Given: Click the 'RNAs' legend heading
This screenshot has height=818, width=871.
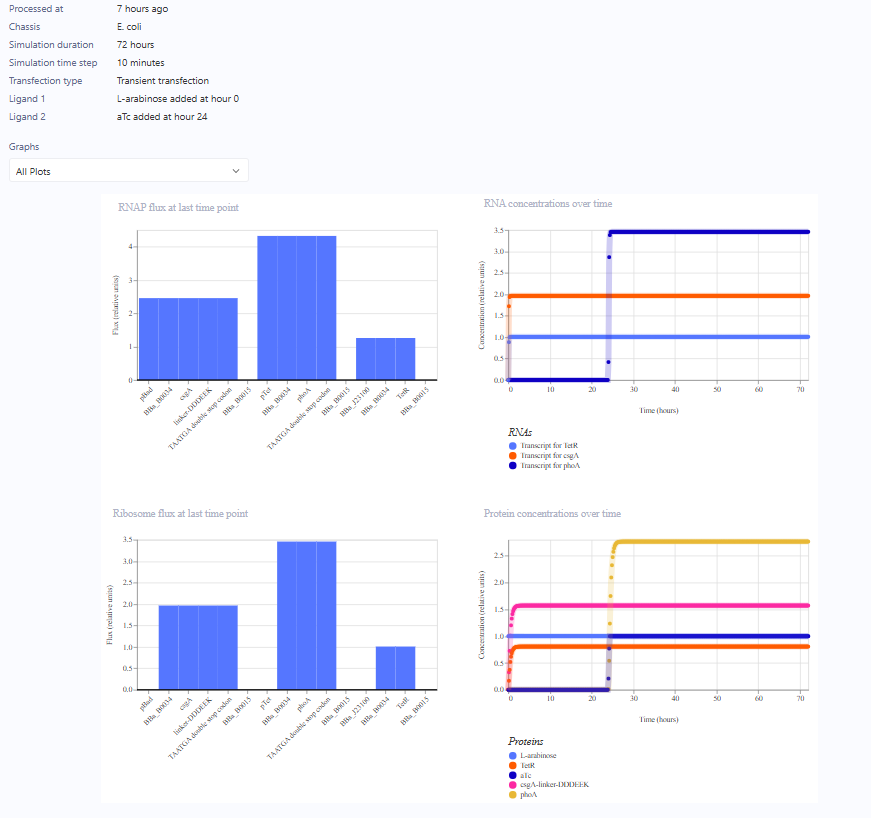Looking at the screenshot, I should coord(520,432).
